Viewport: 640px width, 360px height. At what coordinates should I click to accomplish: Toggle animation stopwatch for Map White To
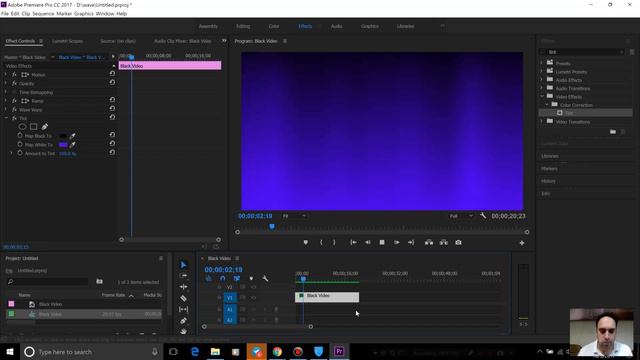(20, 144)
